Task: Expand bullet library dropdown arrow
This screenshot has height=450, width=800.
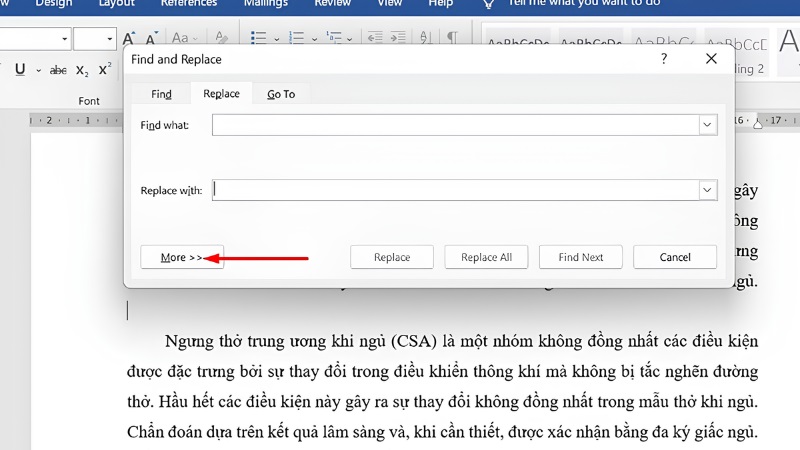Action: (277, 39)
